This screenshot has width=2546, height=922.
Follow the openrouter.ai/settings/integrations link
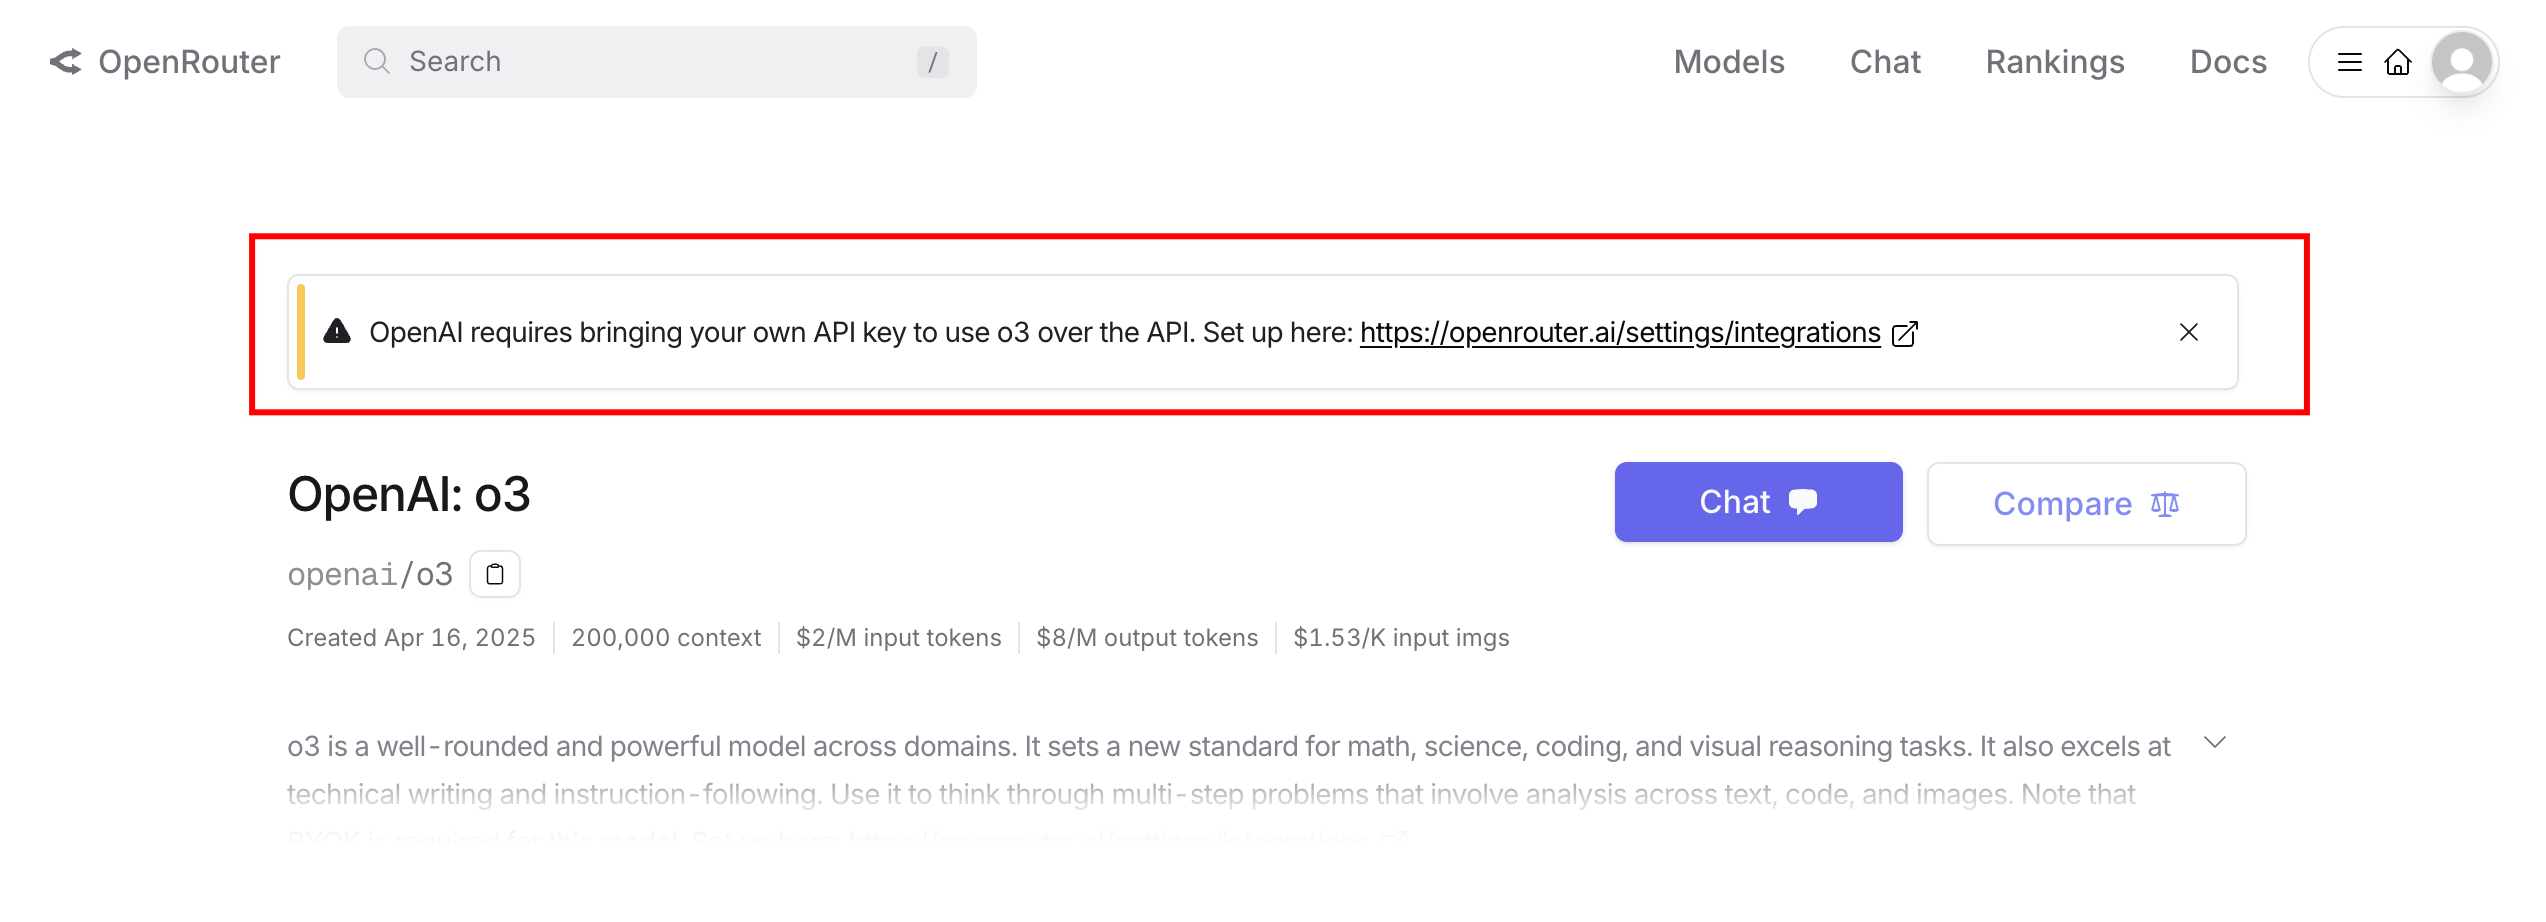1620,332
